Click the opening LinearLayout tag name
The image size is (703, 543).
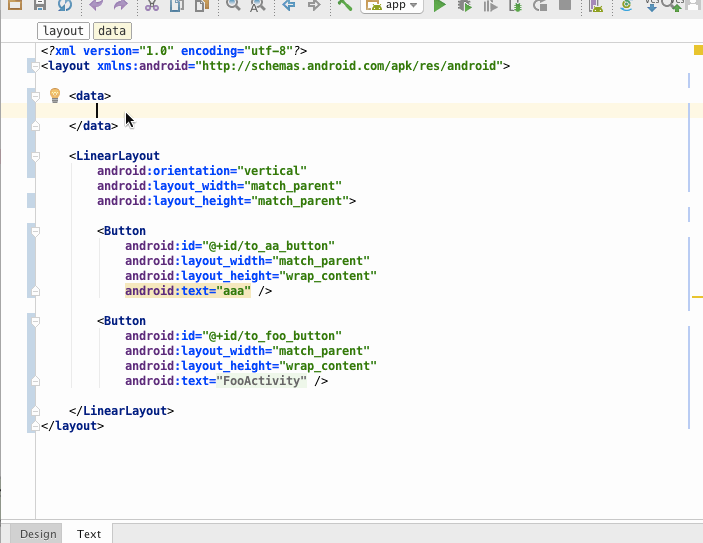tap(118, 156)
